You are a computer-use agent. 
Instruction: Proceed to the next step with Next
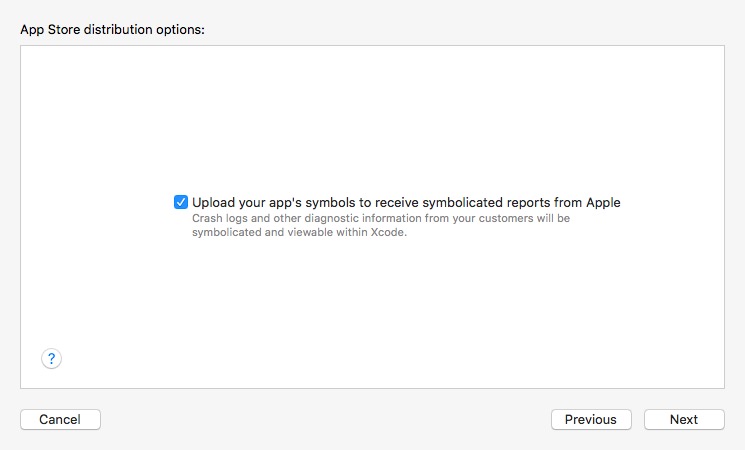point(684,420)
